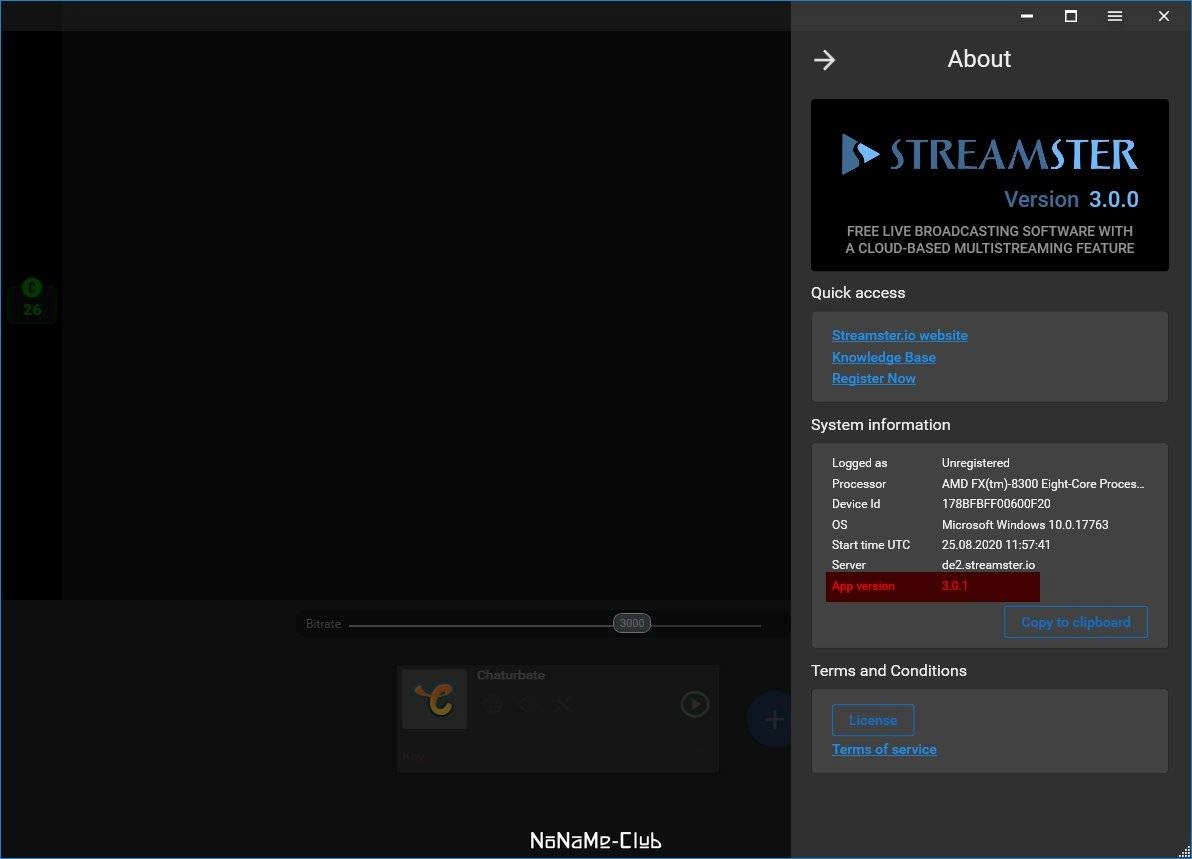Close the About panel with the arrow
Image resolution: width=1192 pixels, height=859 pixels.
pos(824,60)
